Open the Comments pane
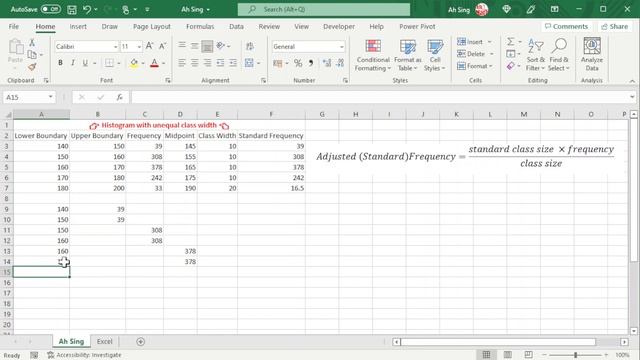The height and width of the screenshot is (360, 640). point(566,27)
